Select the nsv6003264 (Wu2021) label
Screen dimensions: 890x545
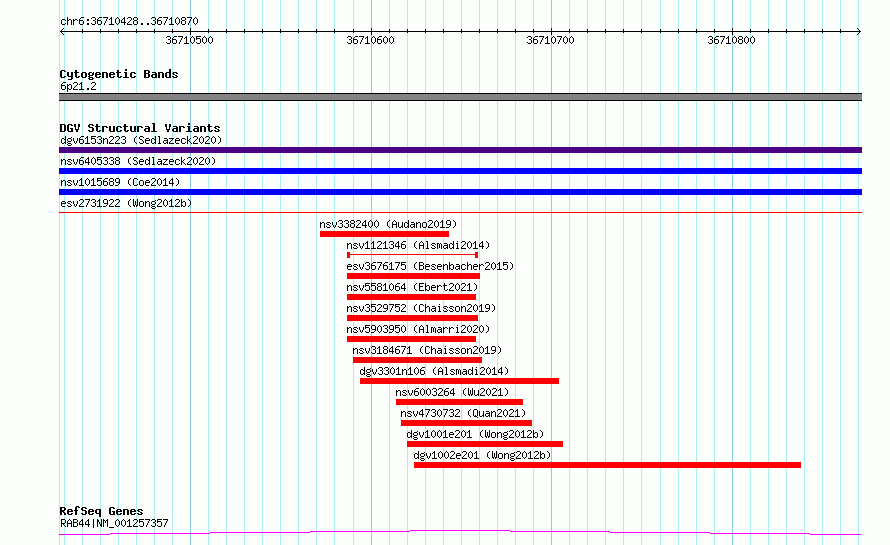point(452,392)
